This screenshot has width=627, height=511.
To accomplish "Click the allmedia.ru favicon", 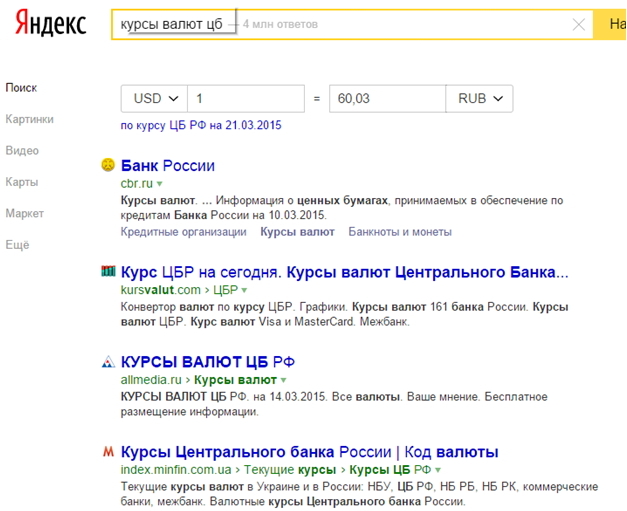I will (108, 361).
